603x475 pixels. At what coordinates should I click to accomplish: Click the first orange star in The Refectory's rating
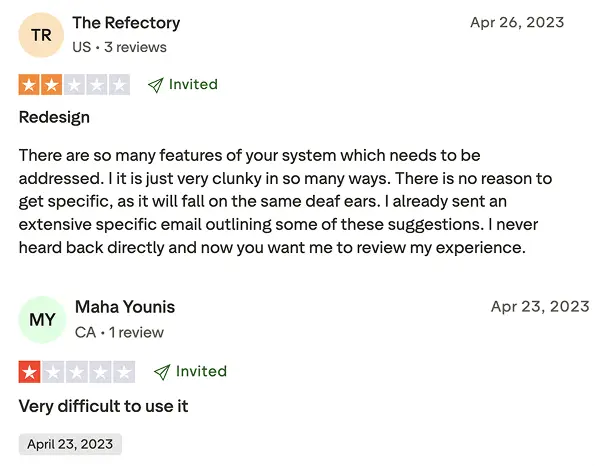click(x=29, y=85)
